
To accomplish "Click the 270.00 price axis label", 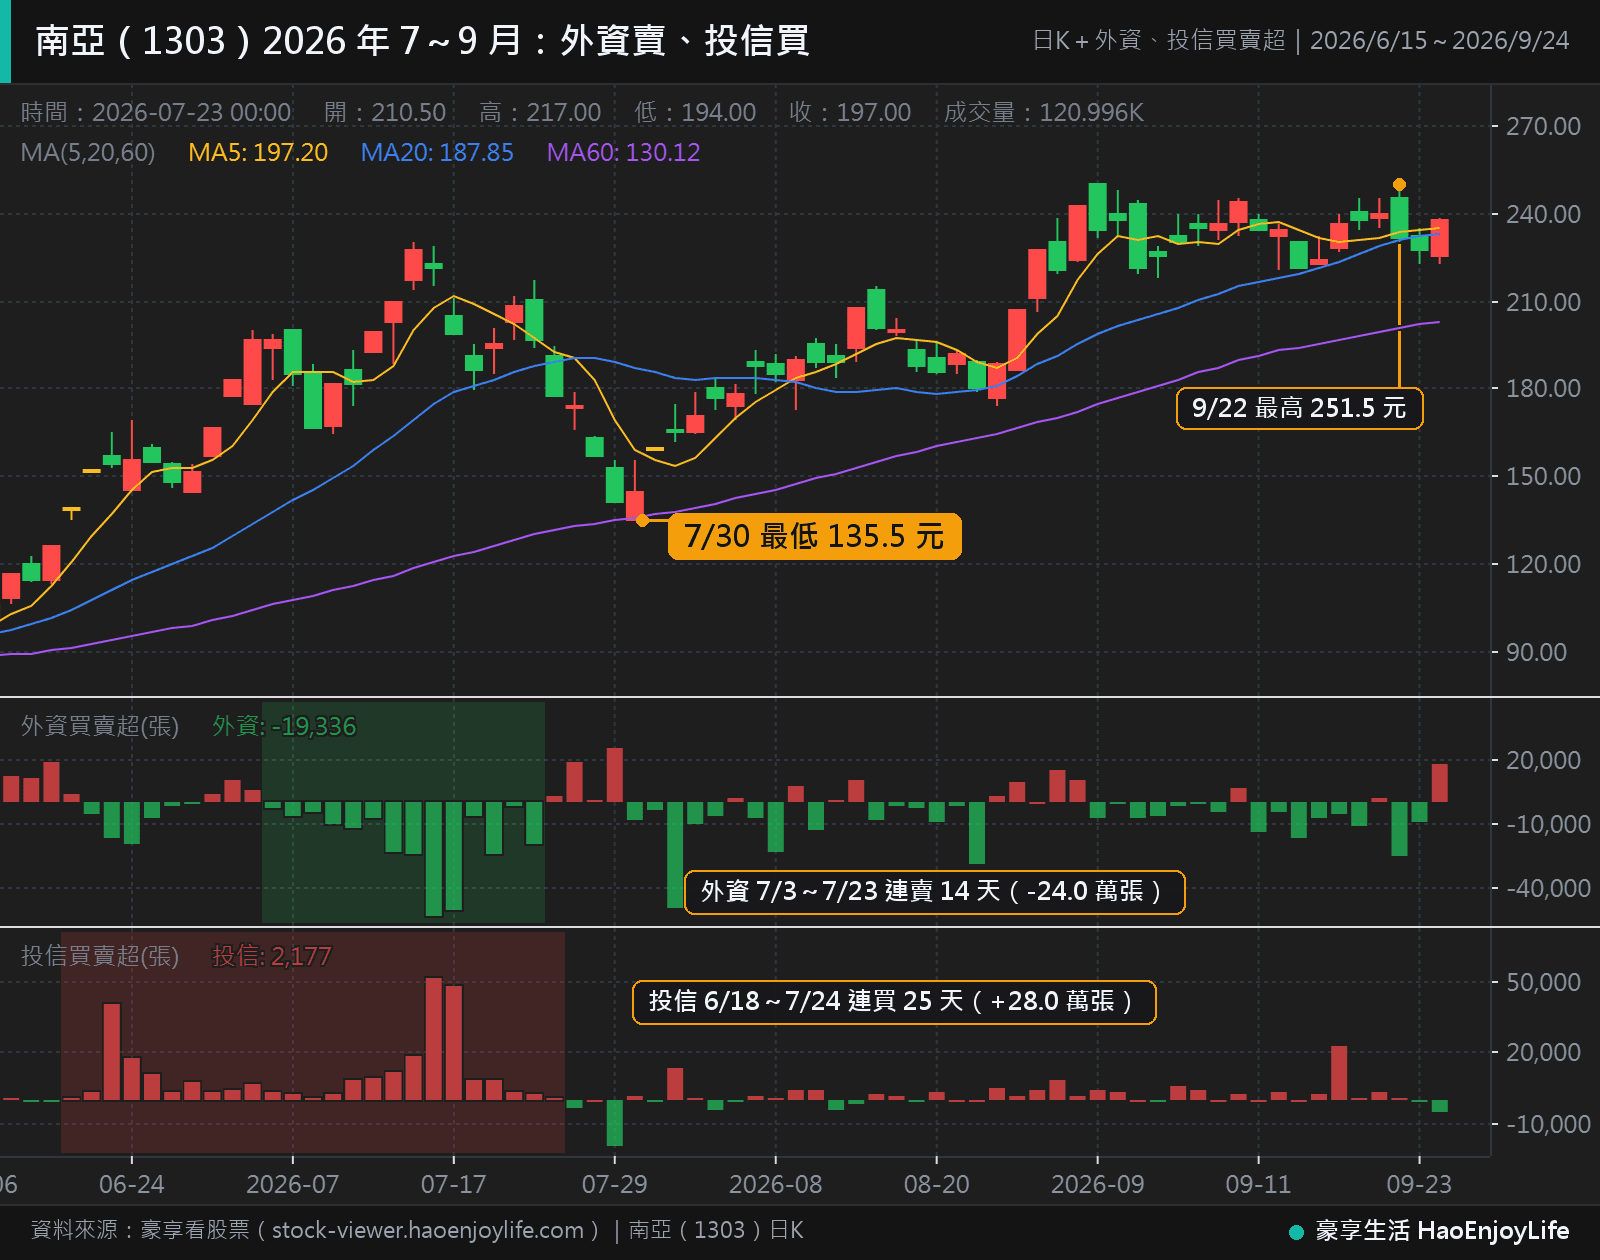I will click(1544, 127).
